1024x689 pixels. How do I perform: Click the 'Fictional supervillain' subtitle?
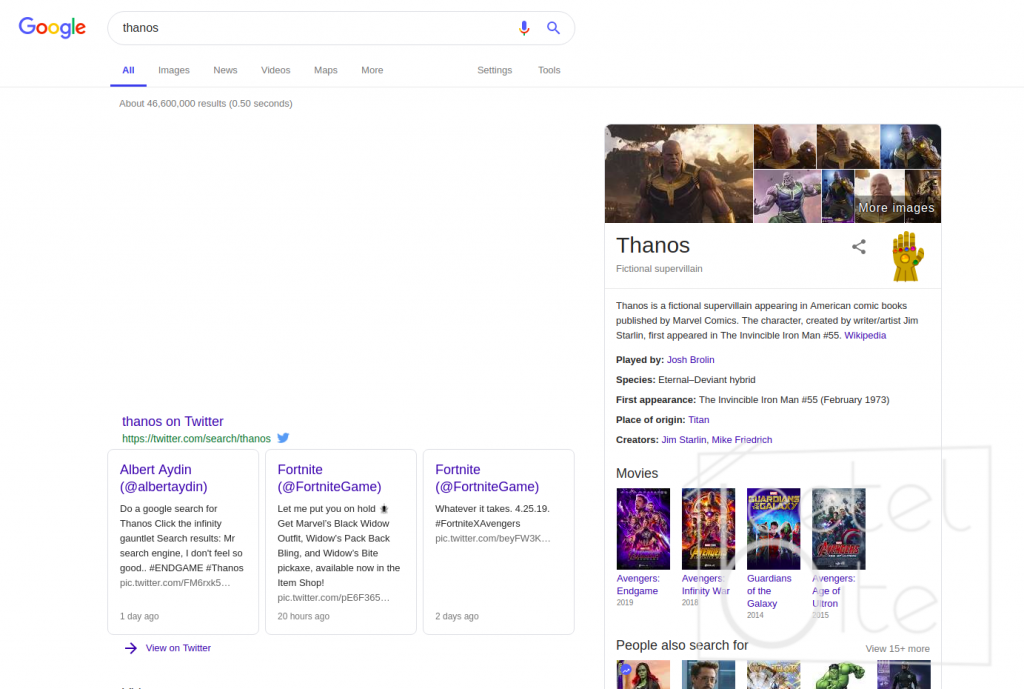(x=659, y=268)
